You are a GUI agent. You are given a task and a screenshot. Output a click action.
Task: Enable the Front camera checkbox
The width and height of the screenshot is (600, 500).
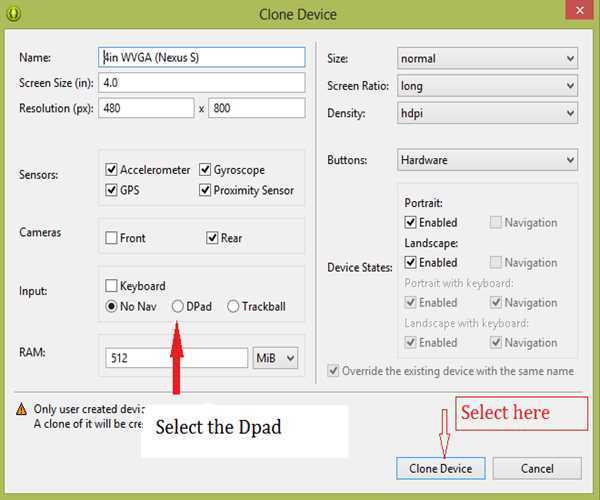pos(112,238)
